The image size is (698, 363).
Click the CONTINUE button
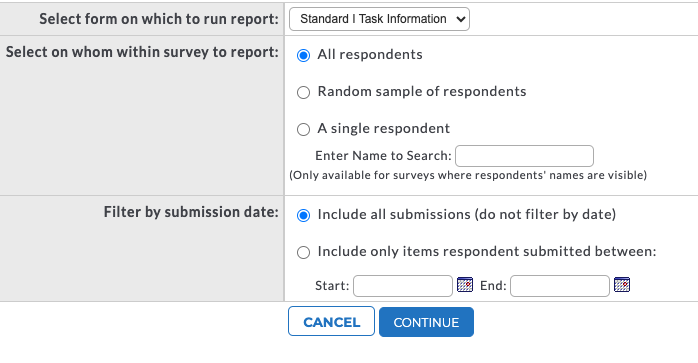click(x=426, y=322)
